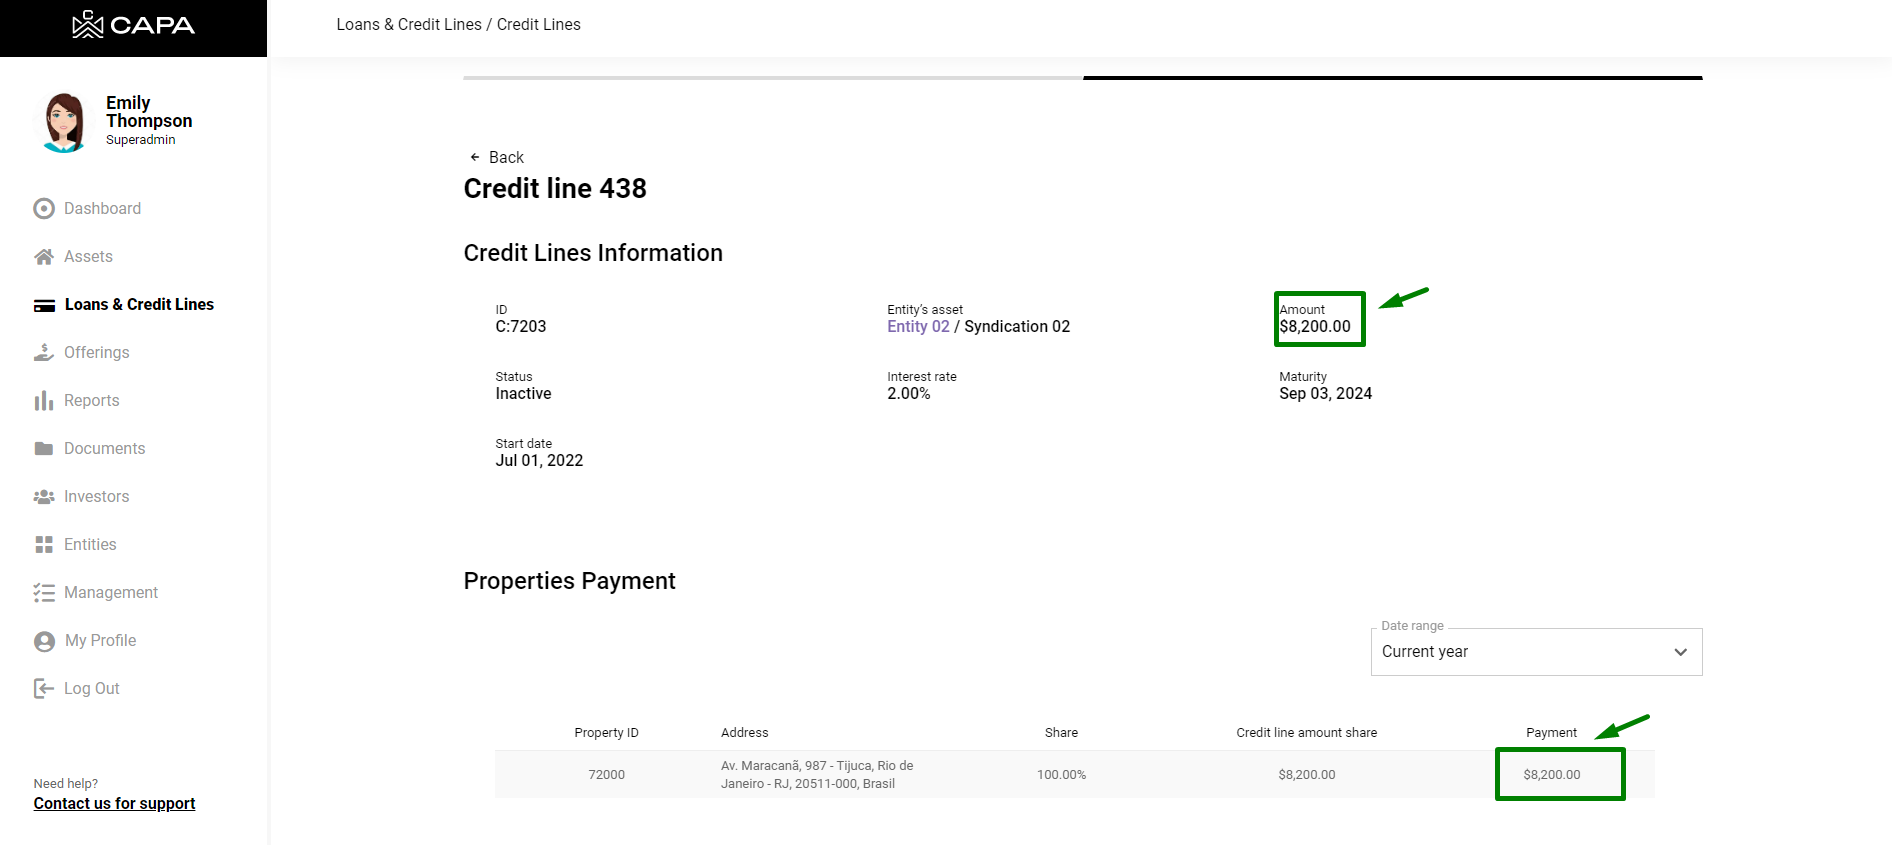
Task: Select Loans & Credit Lines menu item
Action: pyautogui.click(x=139, y=304)
